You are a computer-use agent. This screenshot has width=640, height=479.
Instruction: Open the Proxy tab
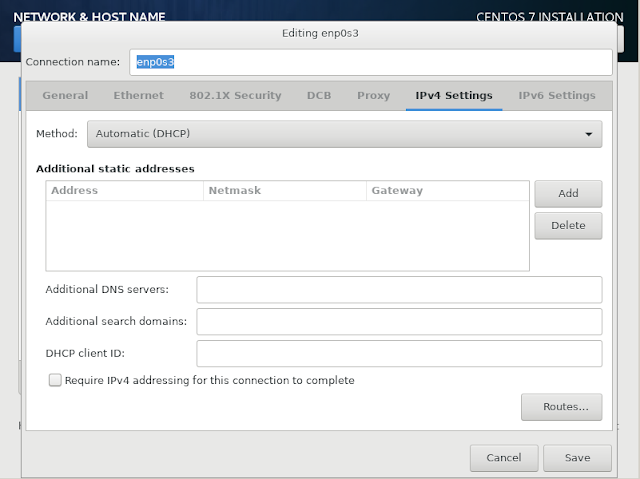[x=373, y=95]
